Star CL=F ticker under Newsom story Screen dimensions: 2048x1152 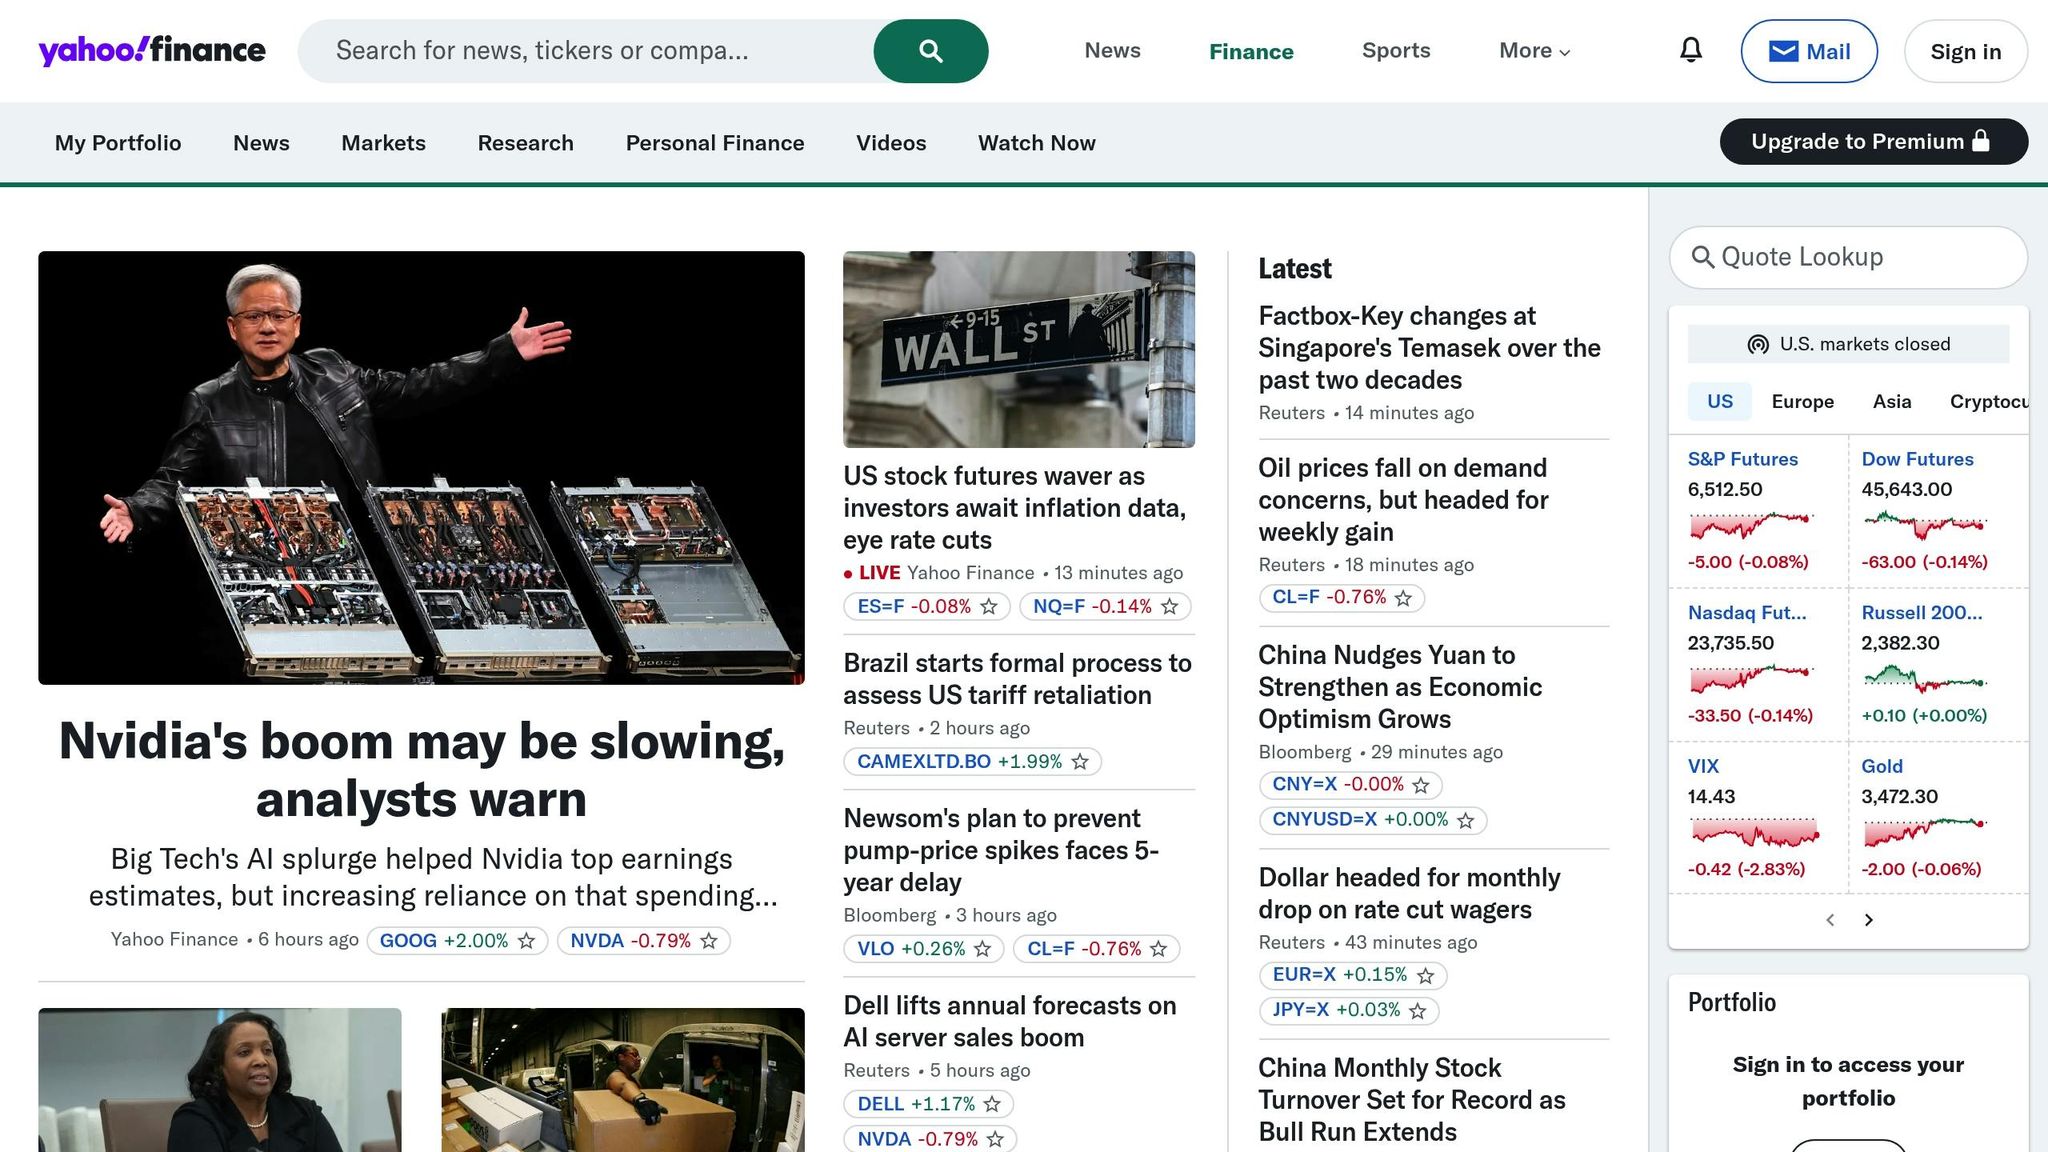point(1159,949)
